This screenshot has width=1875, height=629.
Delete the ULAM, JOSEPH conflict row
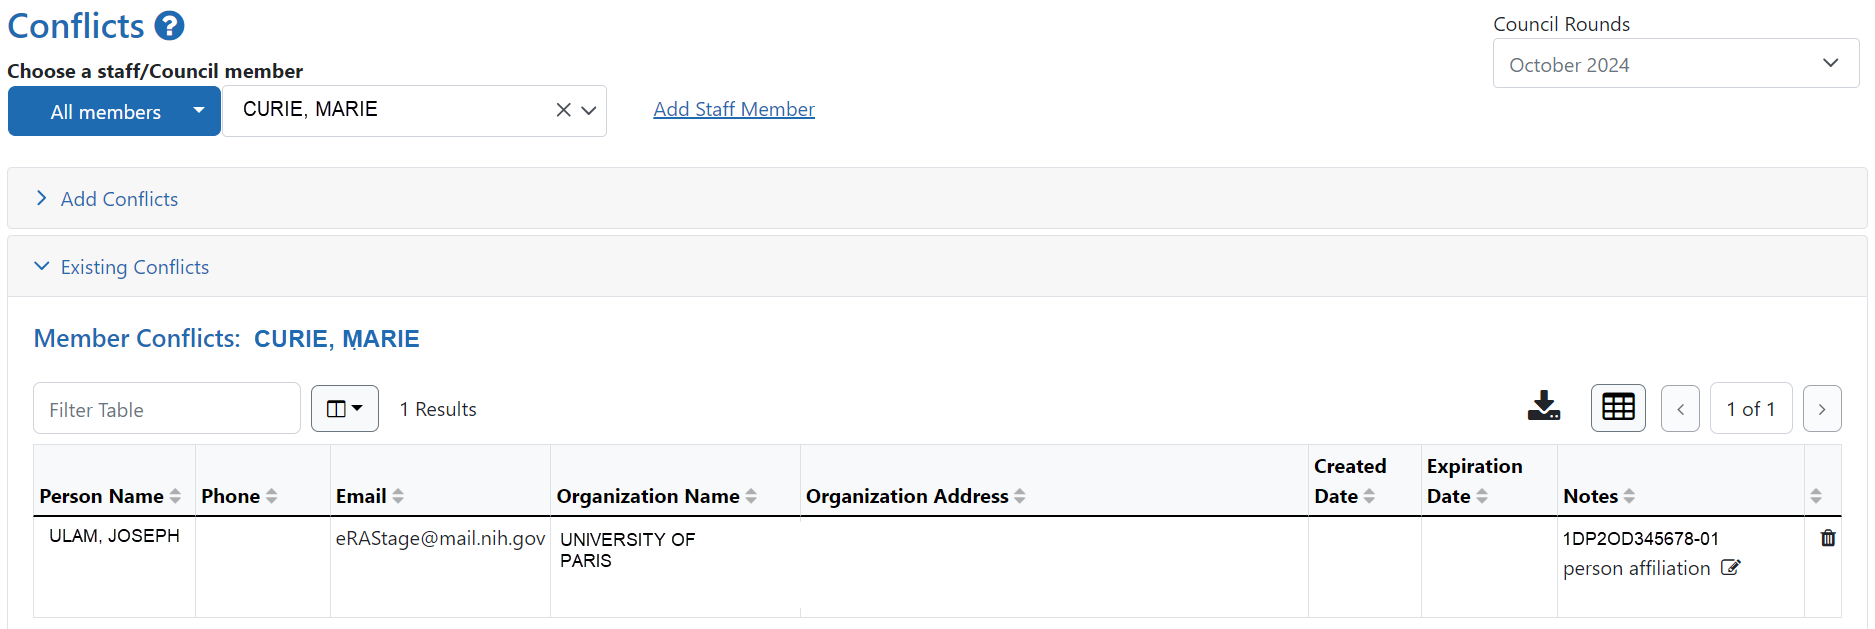point(1828,538)
